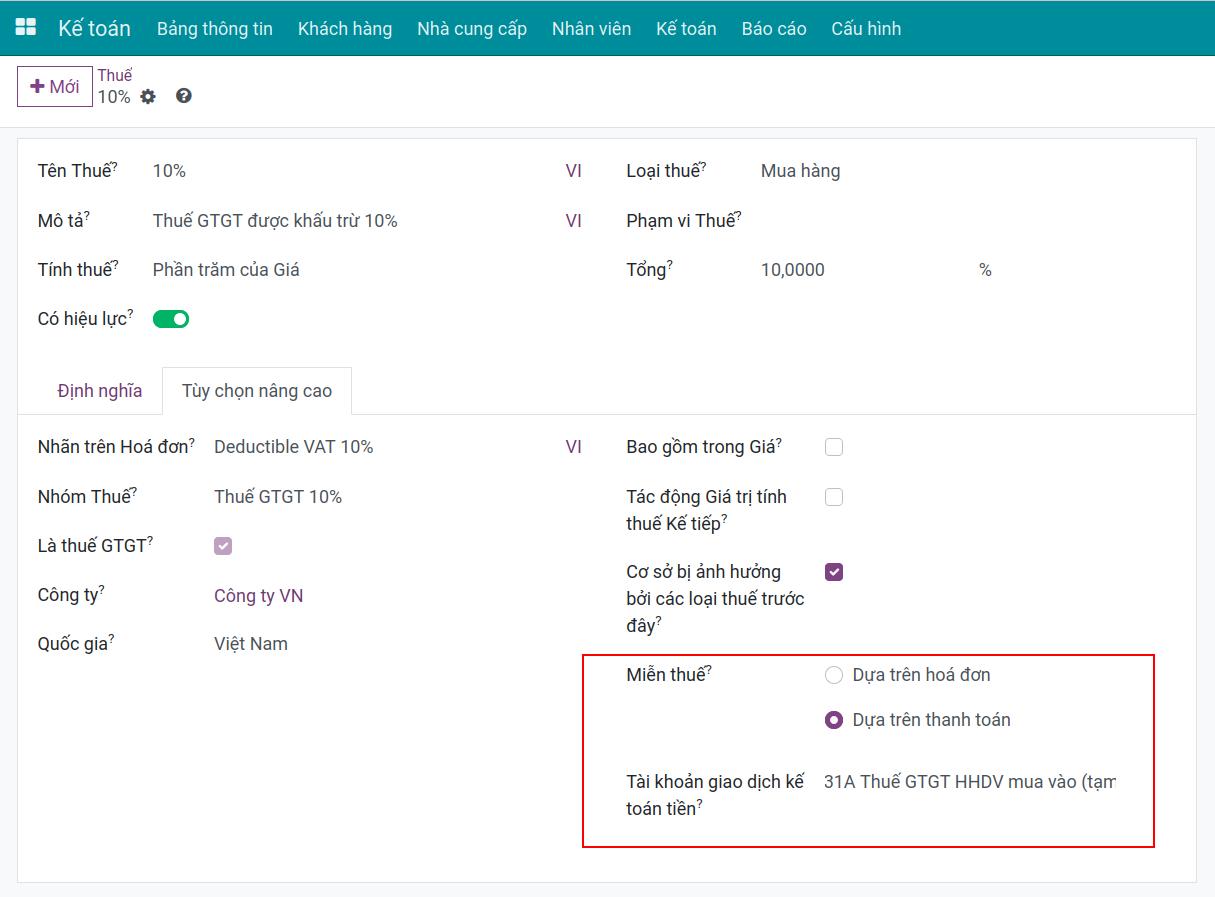Uncheck Cơ sở bị ảnh hưởng checkbox

coord(834,572)
